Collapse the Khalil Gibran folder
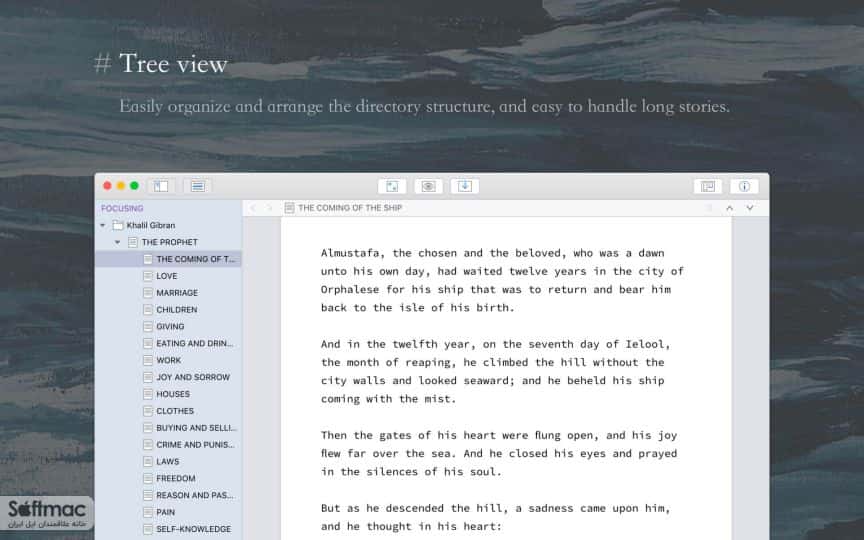The image size is (864, 540). (102, 225)
